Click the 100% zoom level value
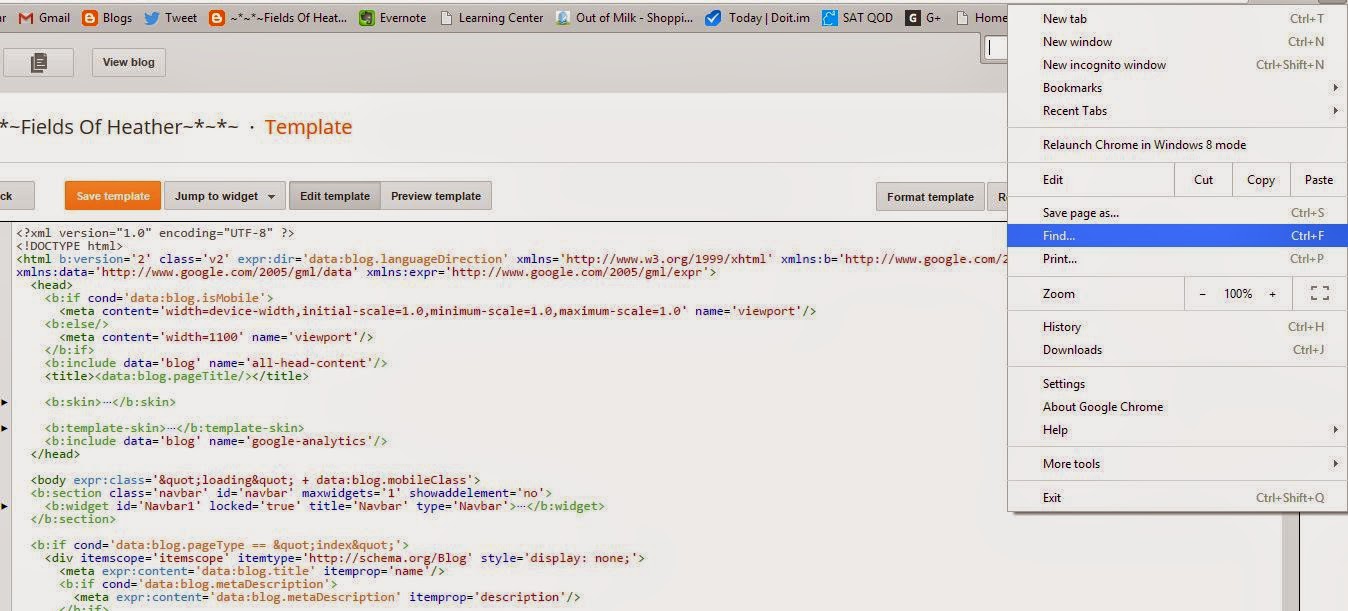 [1237, 294]
